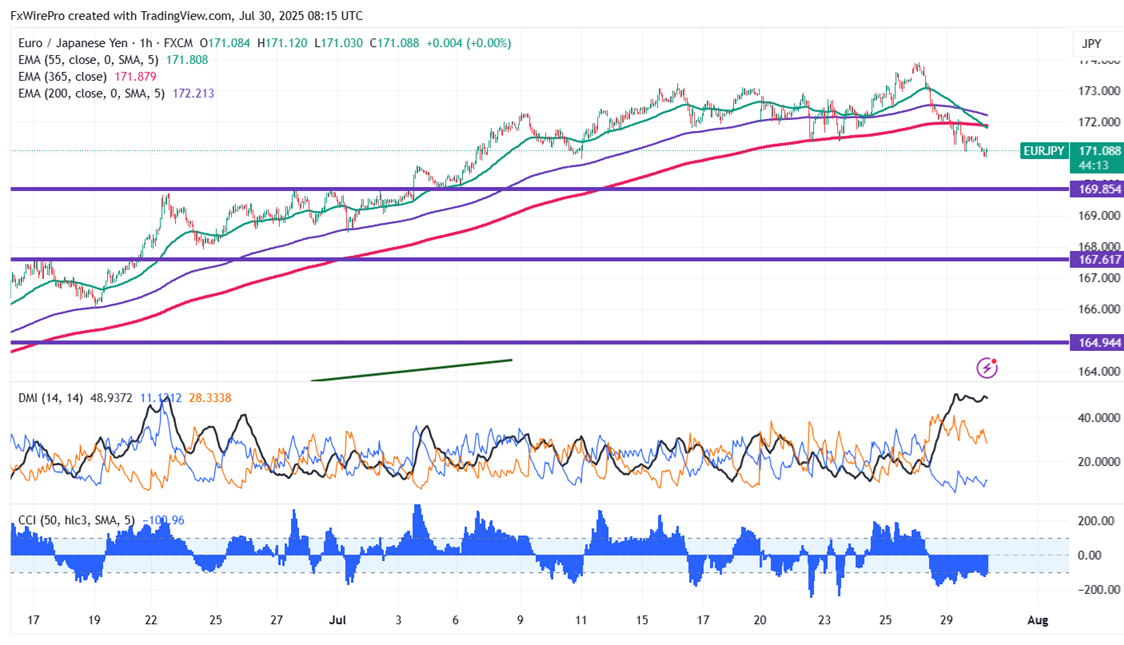Click the 40.0000 DMI axis label

point(1099,418)
